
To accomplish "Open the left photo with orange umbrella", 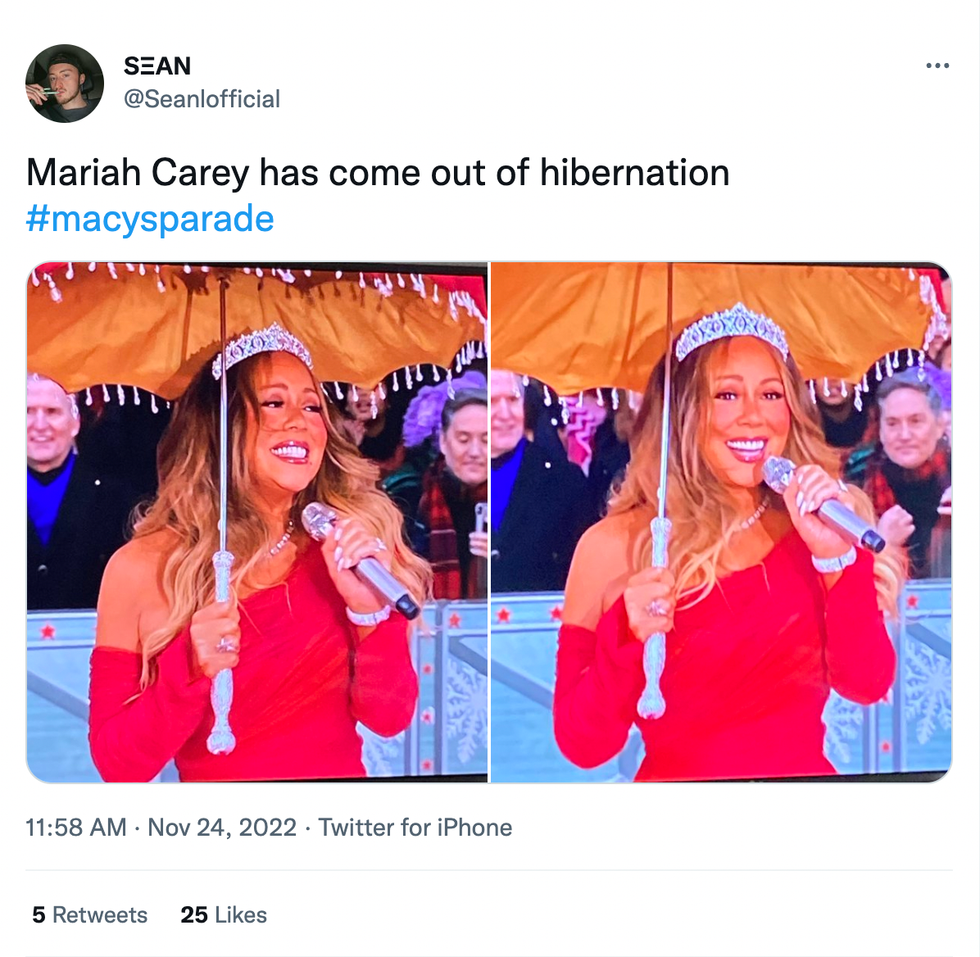I will (x=257, y=522).
